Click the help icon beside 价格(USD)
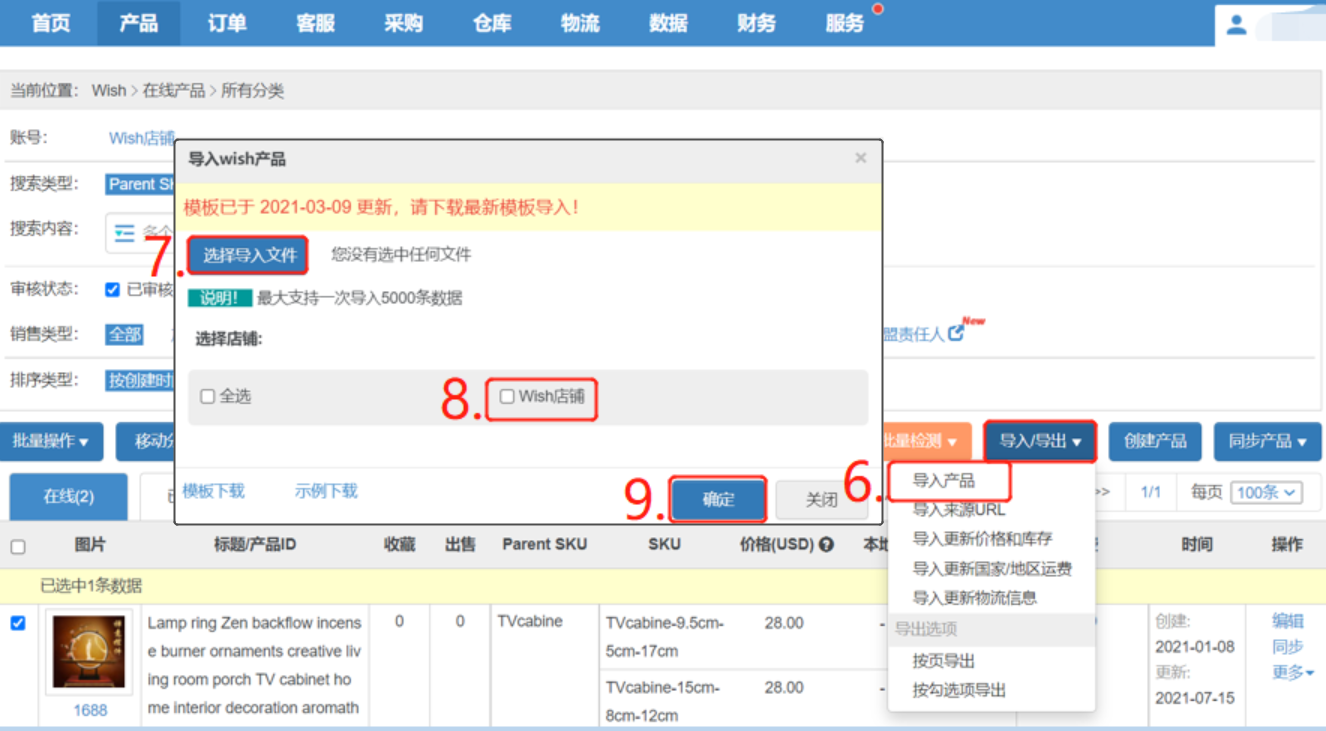Image resolution: width=1326 pixels, height=731 pixels. pyautogui.click(x=826, y=545)
